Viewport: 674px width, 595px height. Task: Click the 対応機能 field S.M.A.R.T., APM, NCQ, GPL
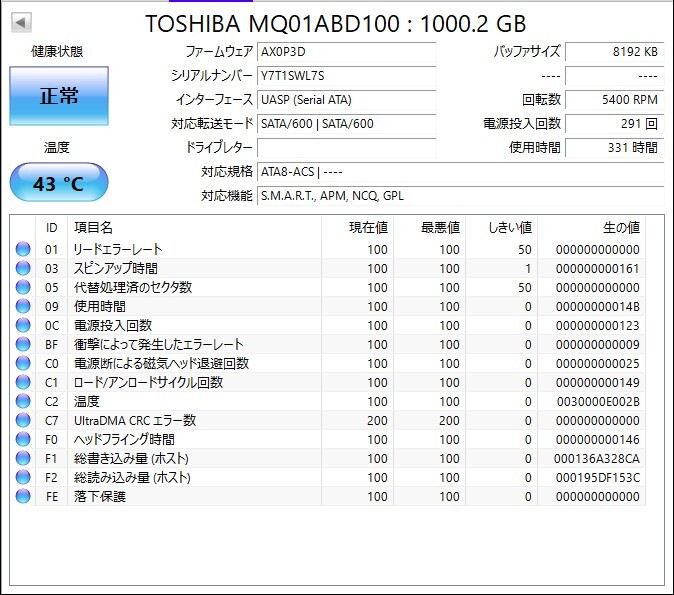tap(460, 196)
